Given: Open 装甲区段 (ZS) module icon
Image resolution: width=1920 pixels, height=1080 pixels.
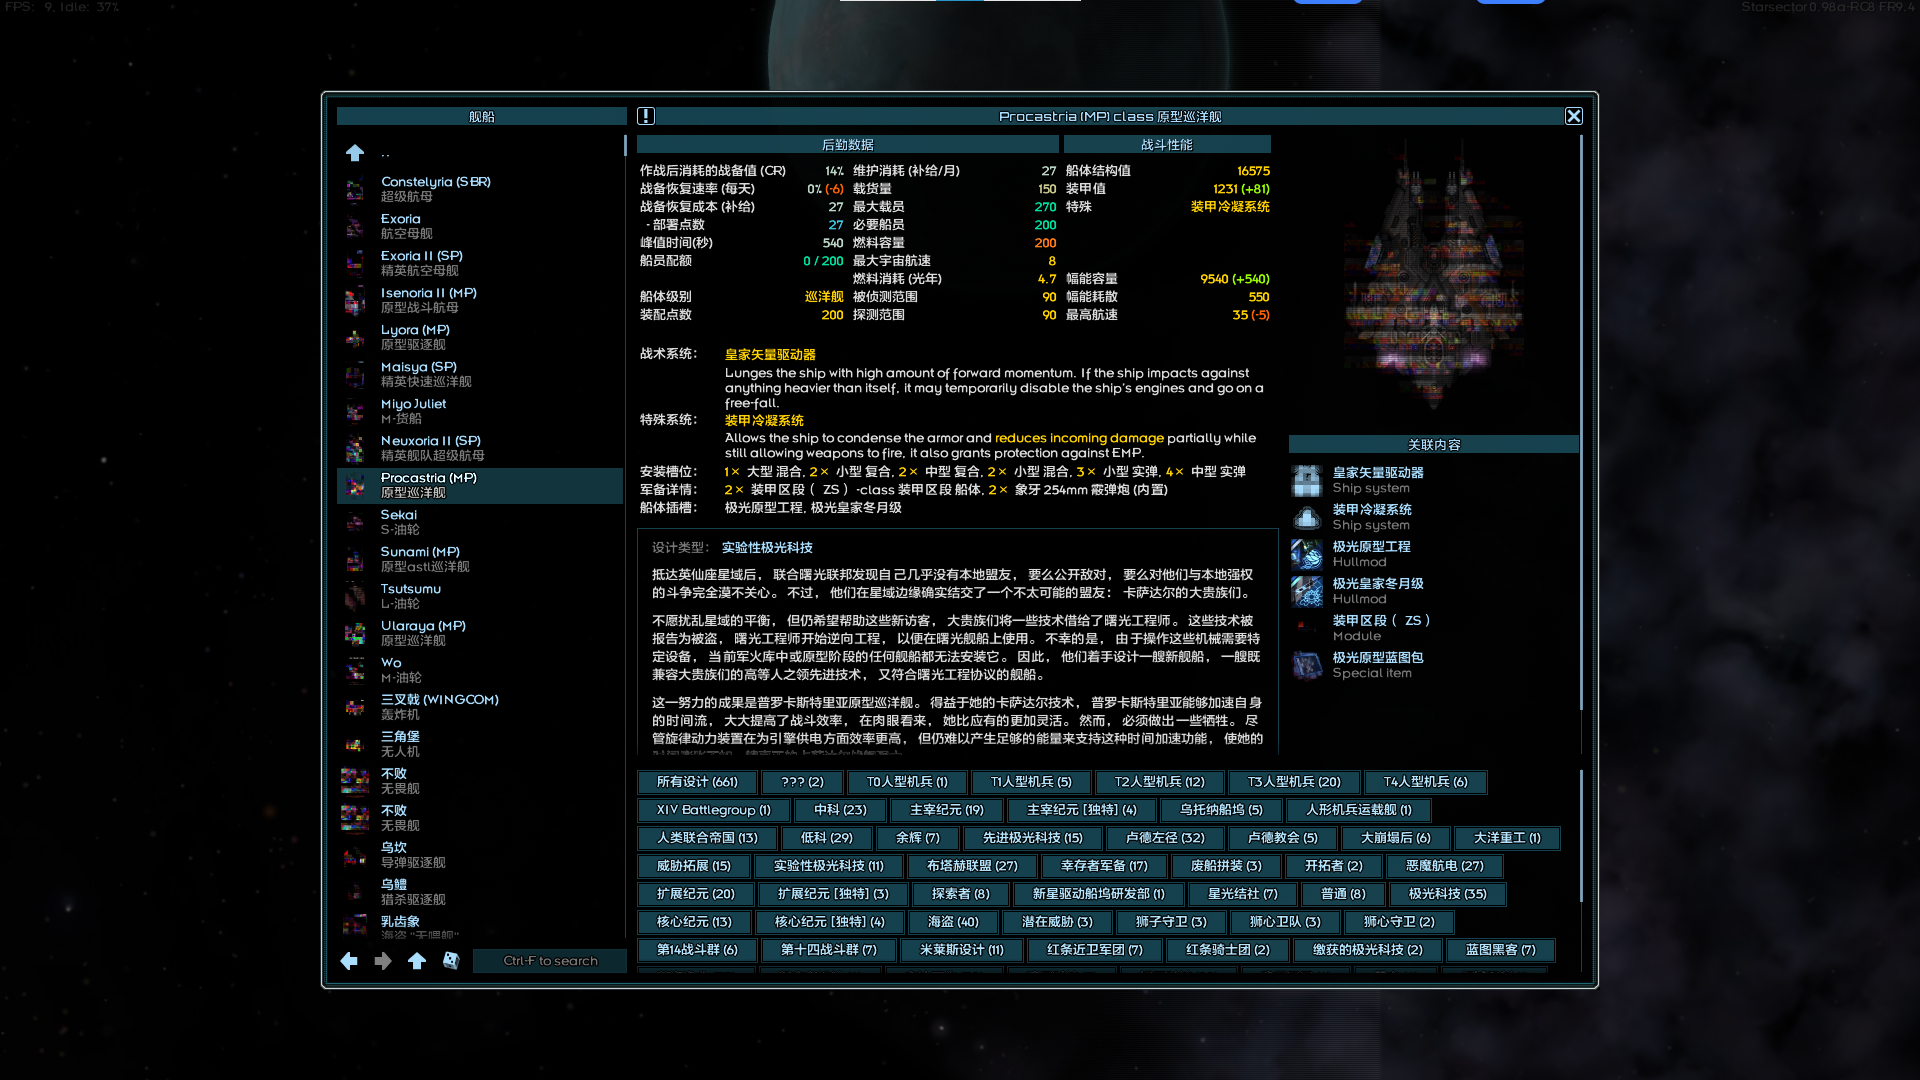Looking at the screenshot, I should (x=1307, y=629).
